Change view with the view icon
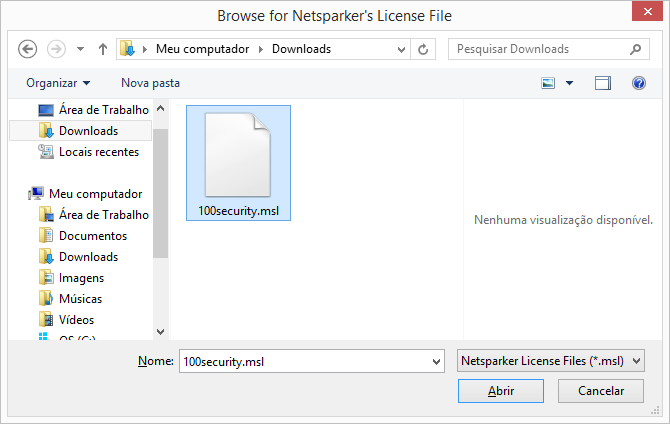670x424 pixels. tap(548, 83)
